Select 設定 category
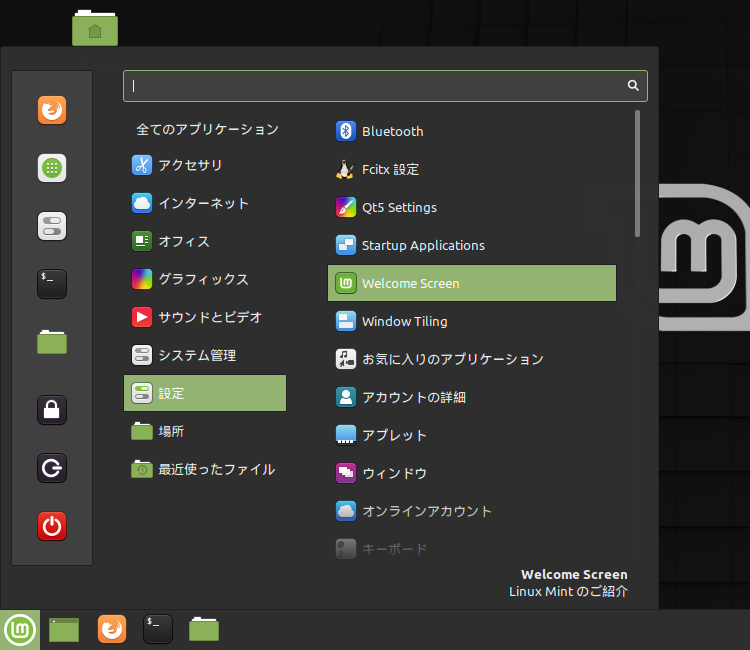Image resolution: width=750 pixels, height=650 pixels. click(x=205, y=393)
